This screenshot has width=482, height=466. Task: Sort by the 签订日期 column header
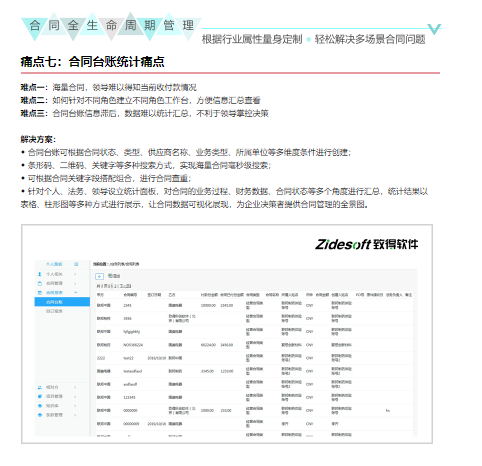[154, 295]
